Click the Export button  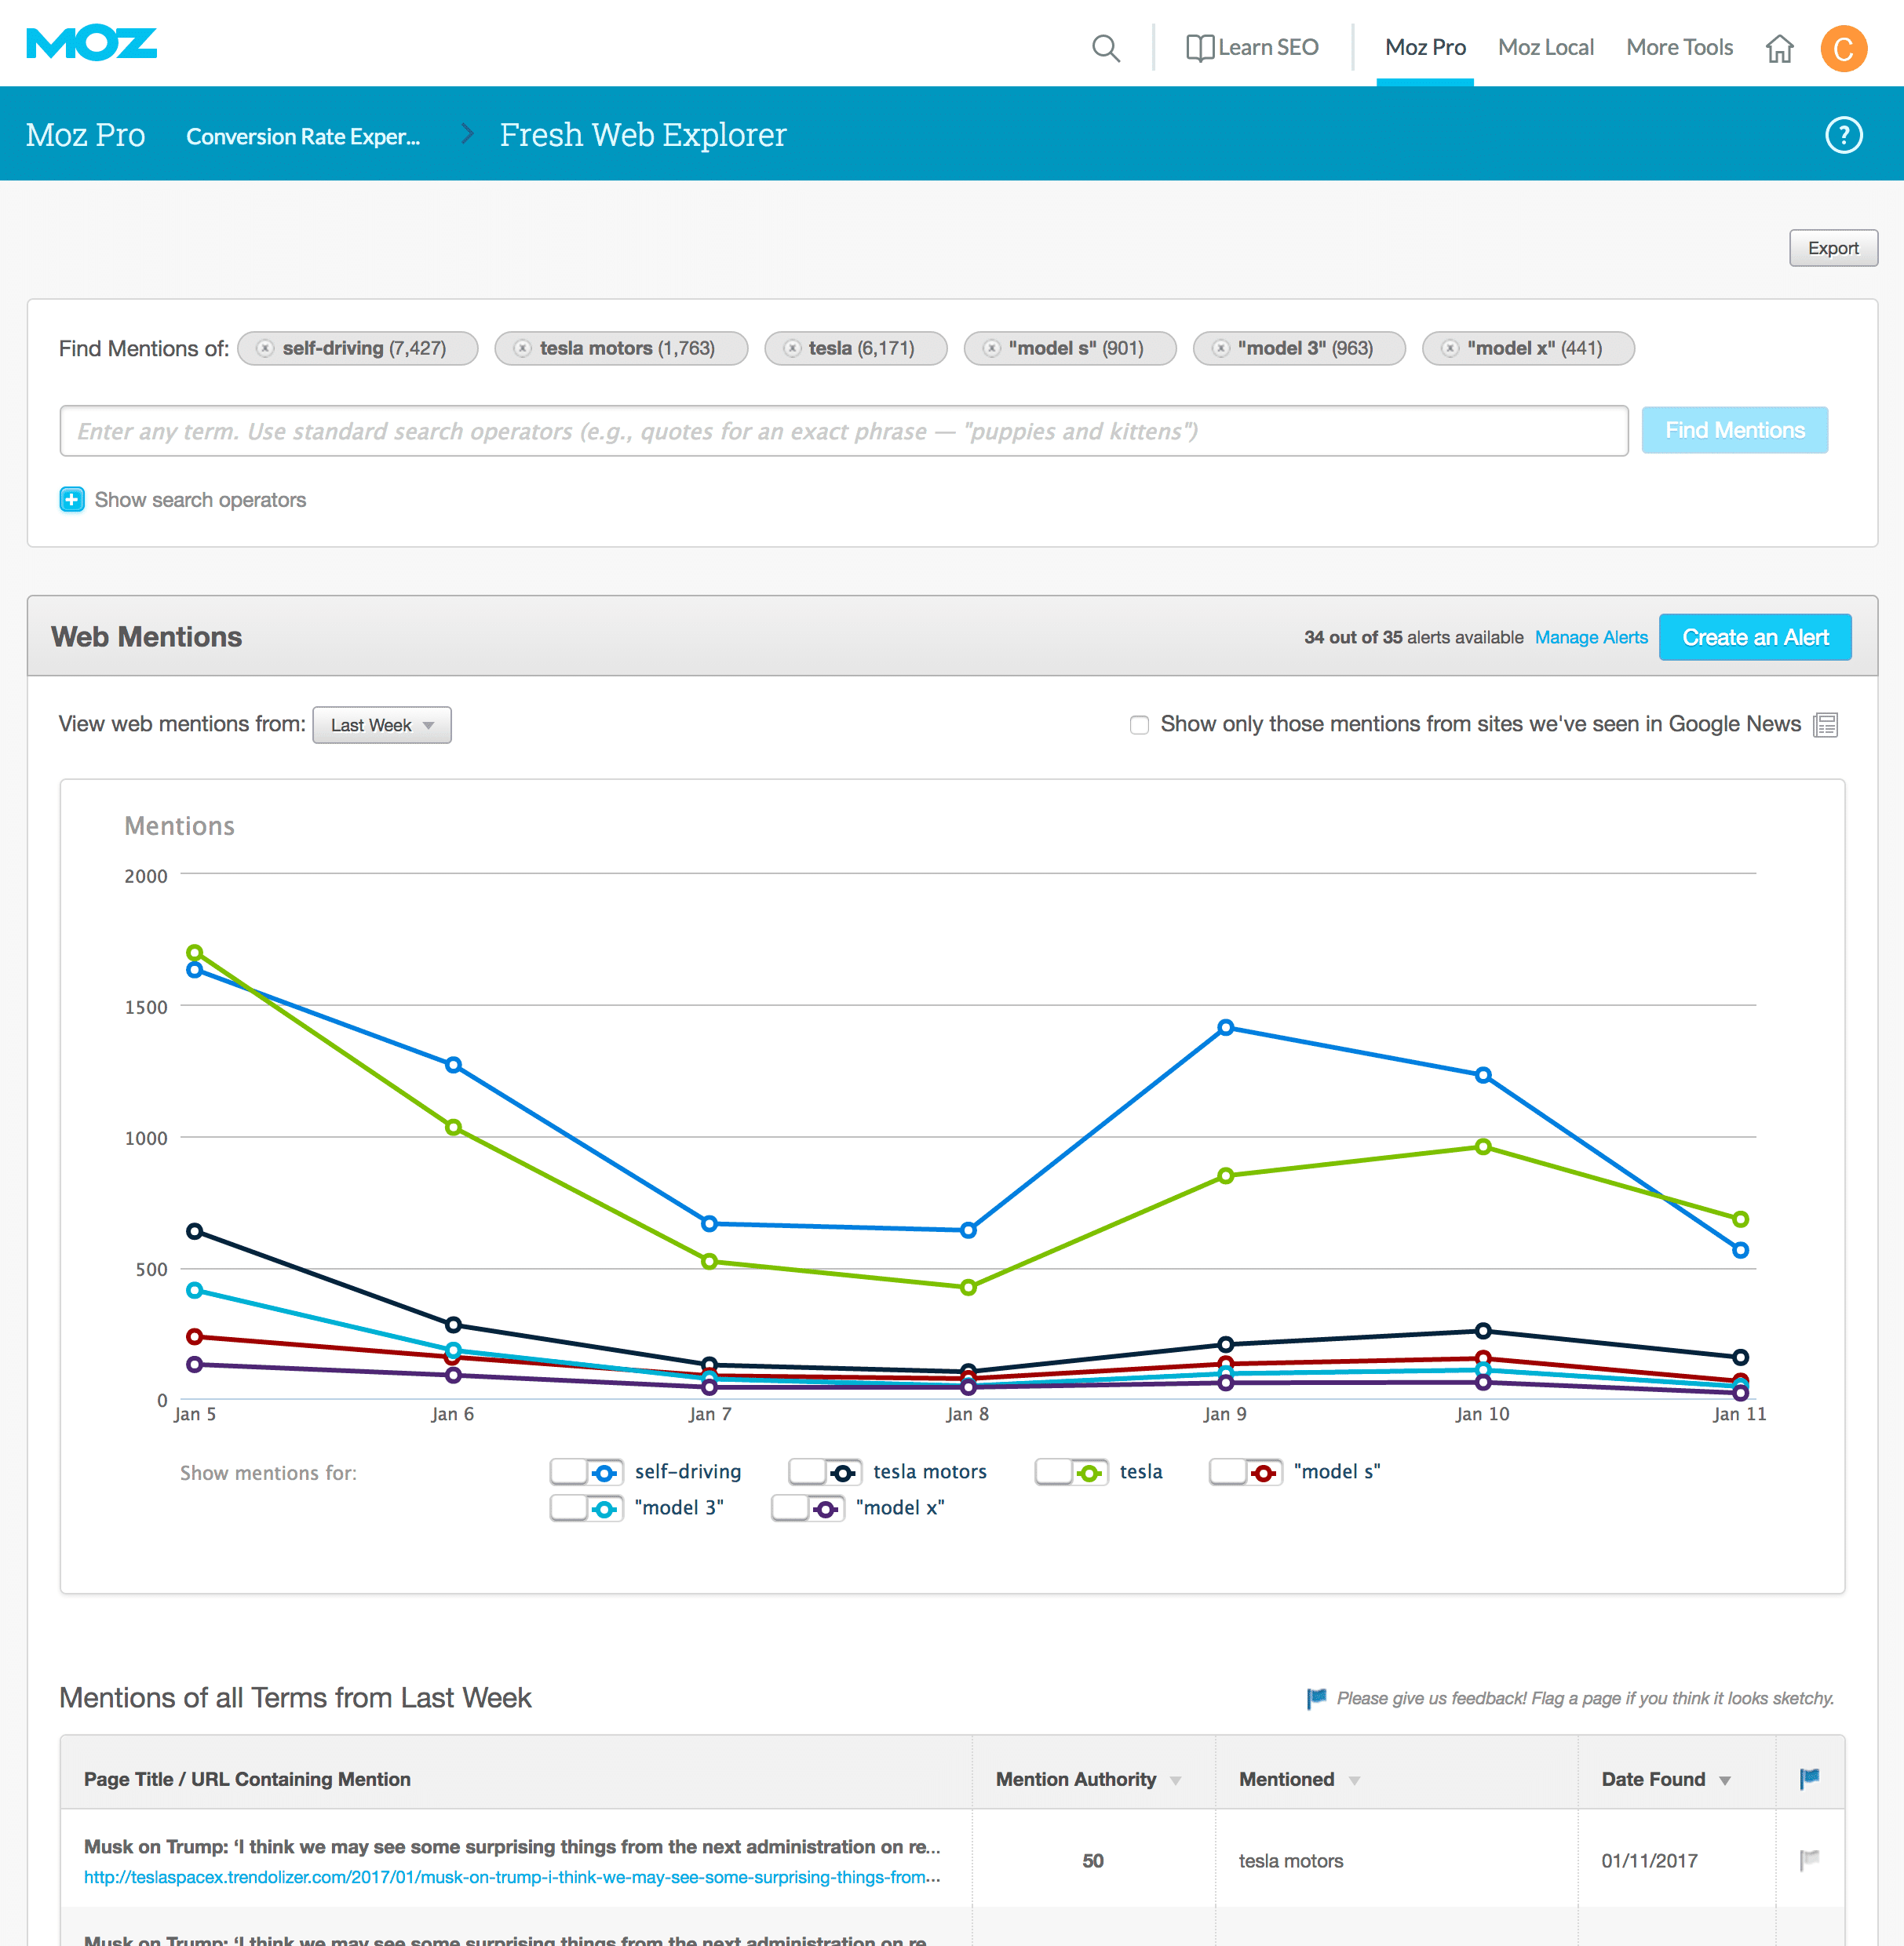click(1833, 248)
